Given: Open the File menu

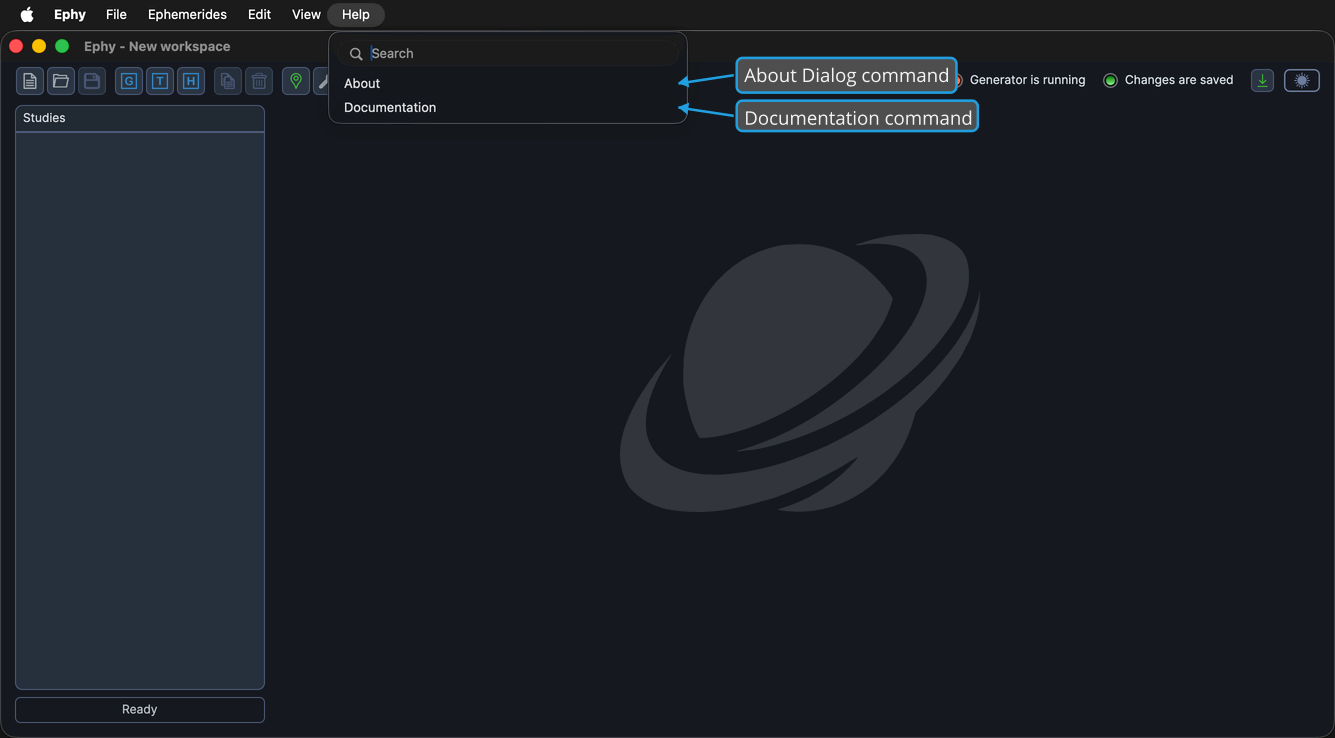Looking at the screenshot, I should coord(116,14).
